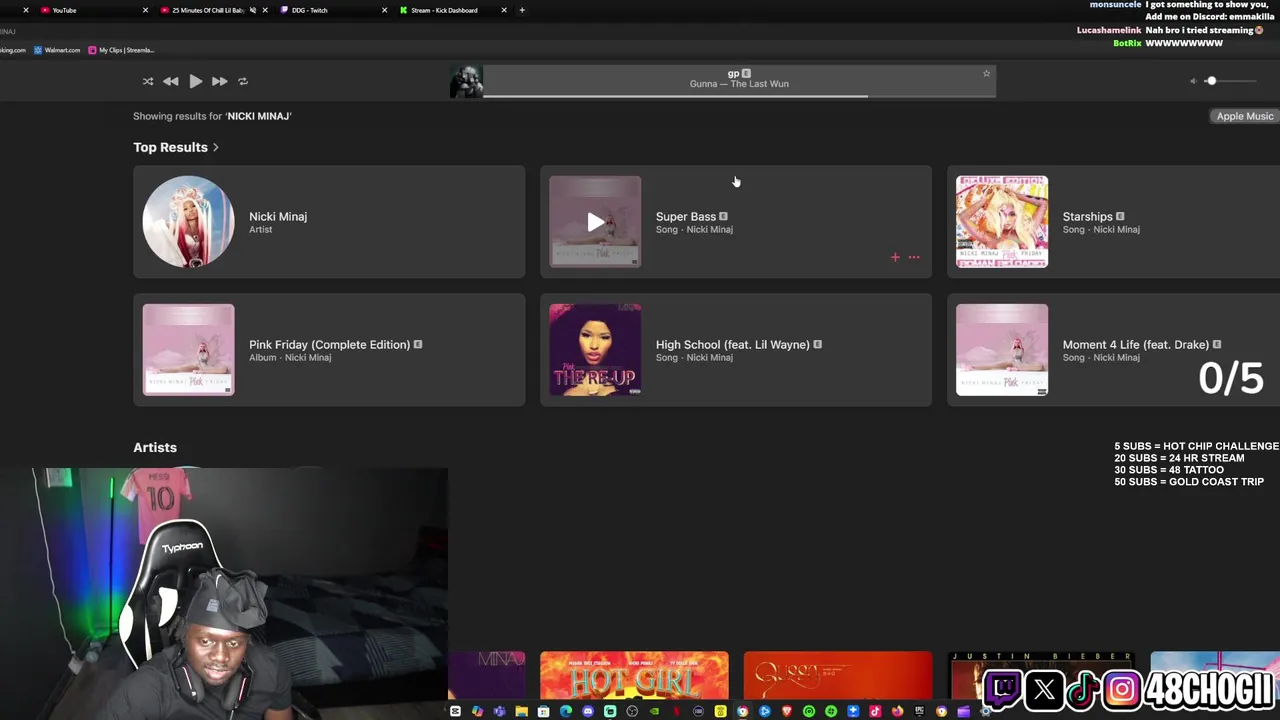Screen dimensions: 1280x720
Task: Open Brave browser from the taskbar
Action: (786, 711)
